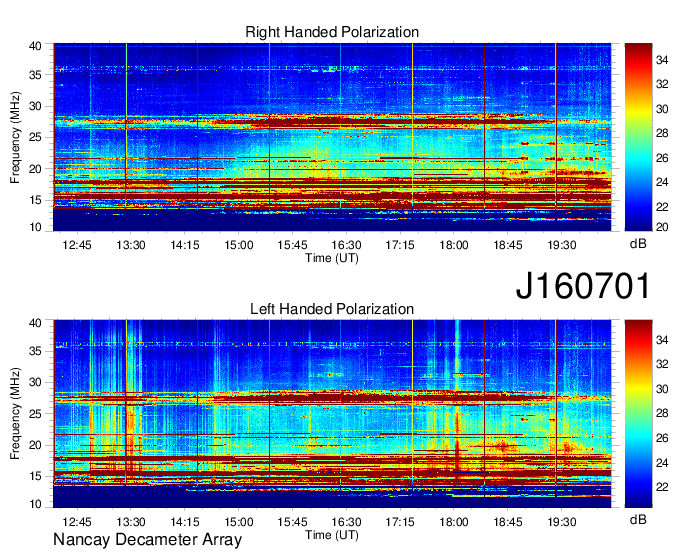The height and width of the screenshot is (552, 680).
Task: Click the top plot's dB color scale bar
Action: tap(638, 137)
